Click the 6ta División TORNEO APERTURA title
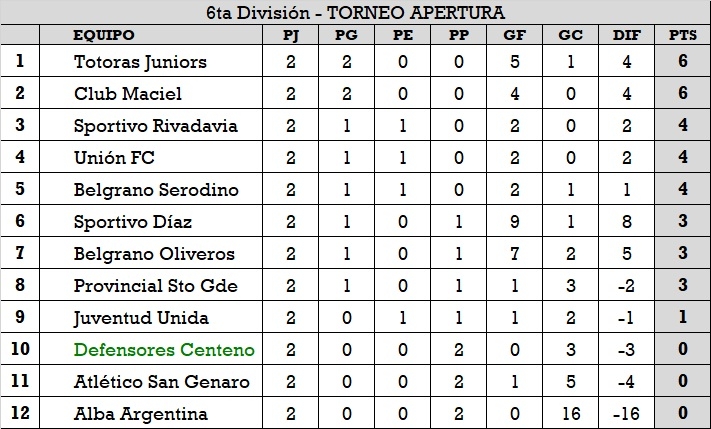This screenshot has height=429, width=711. pyautogui.click(x=355, y=13)
